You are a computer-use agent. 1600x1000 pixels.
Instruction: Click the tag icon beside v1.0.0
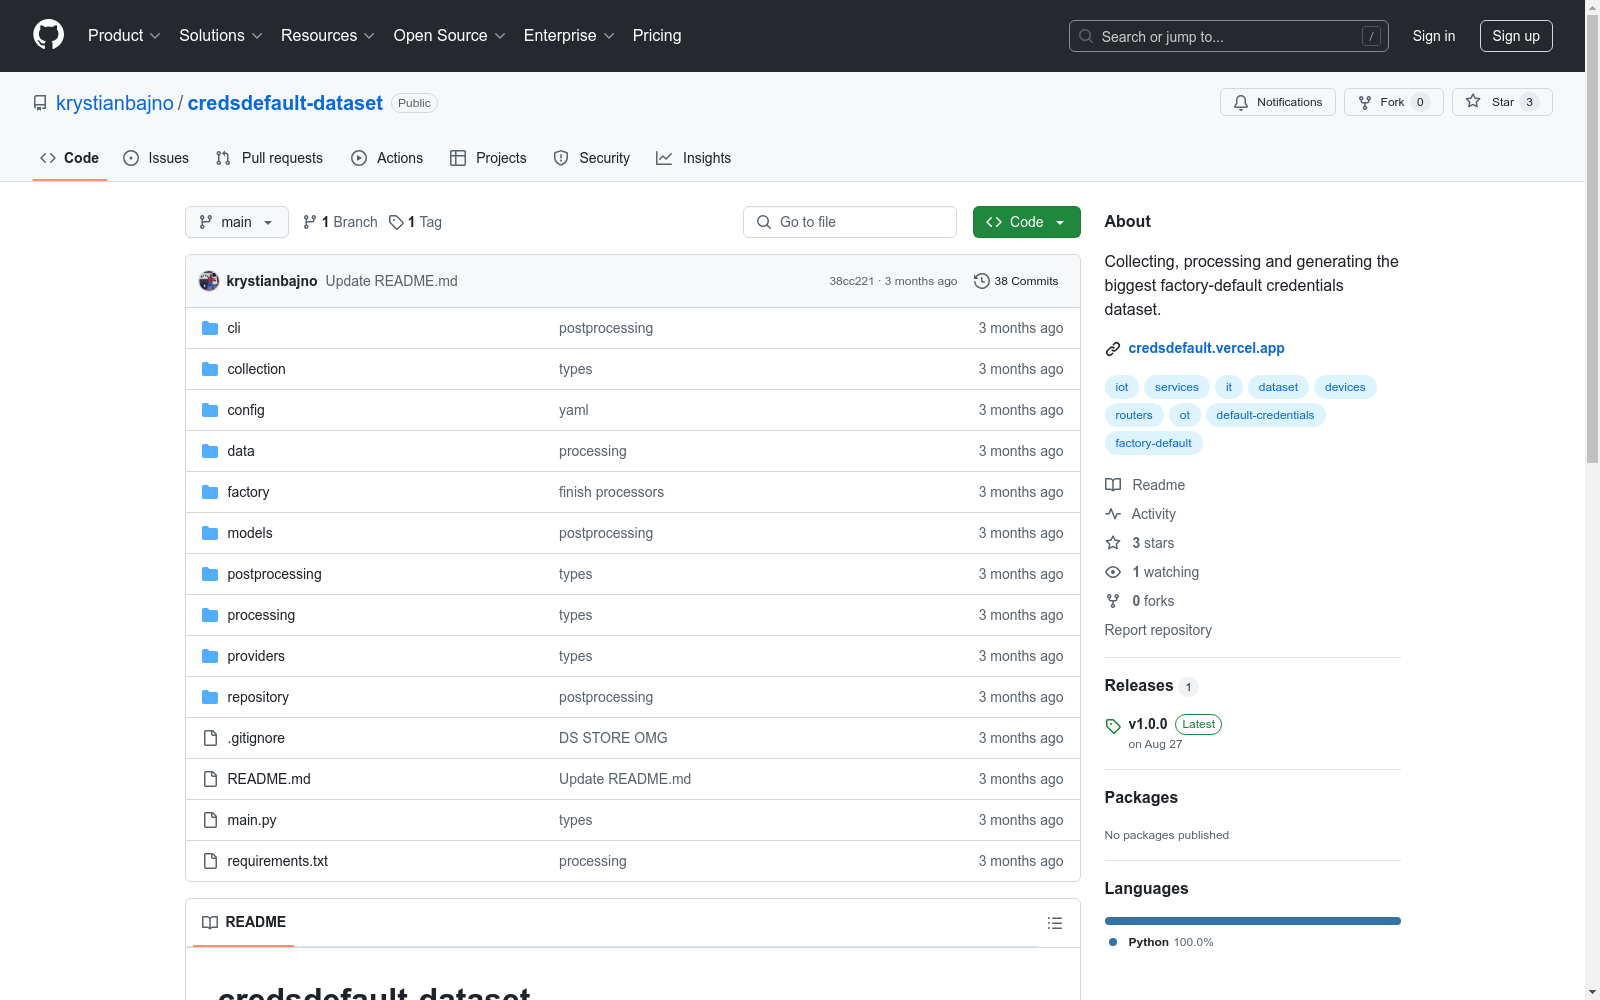[x=1113, y=726]
